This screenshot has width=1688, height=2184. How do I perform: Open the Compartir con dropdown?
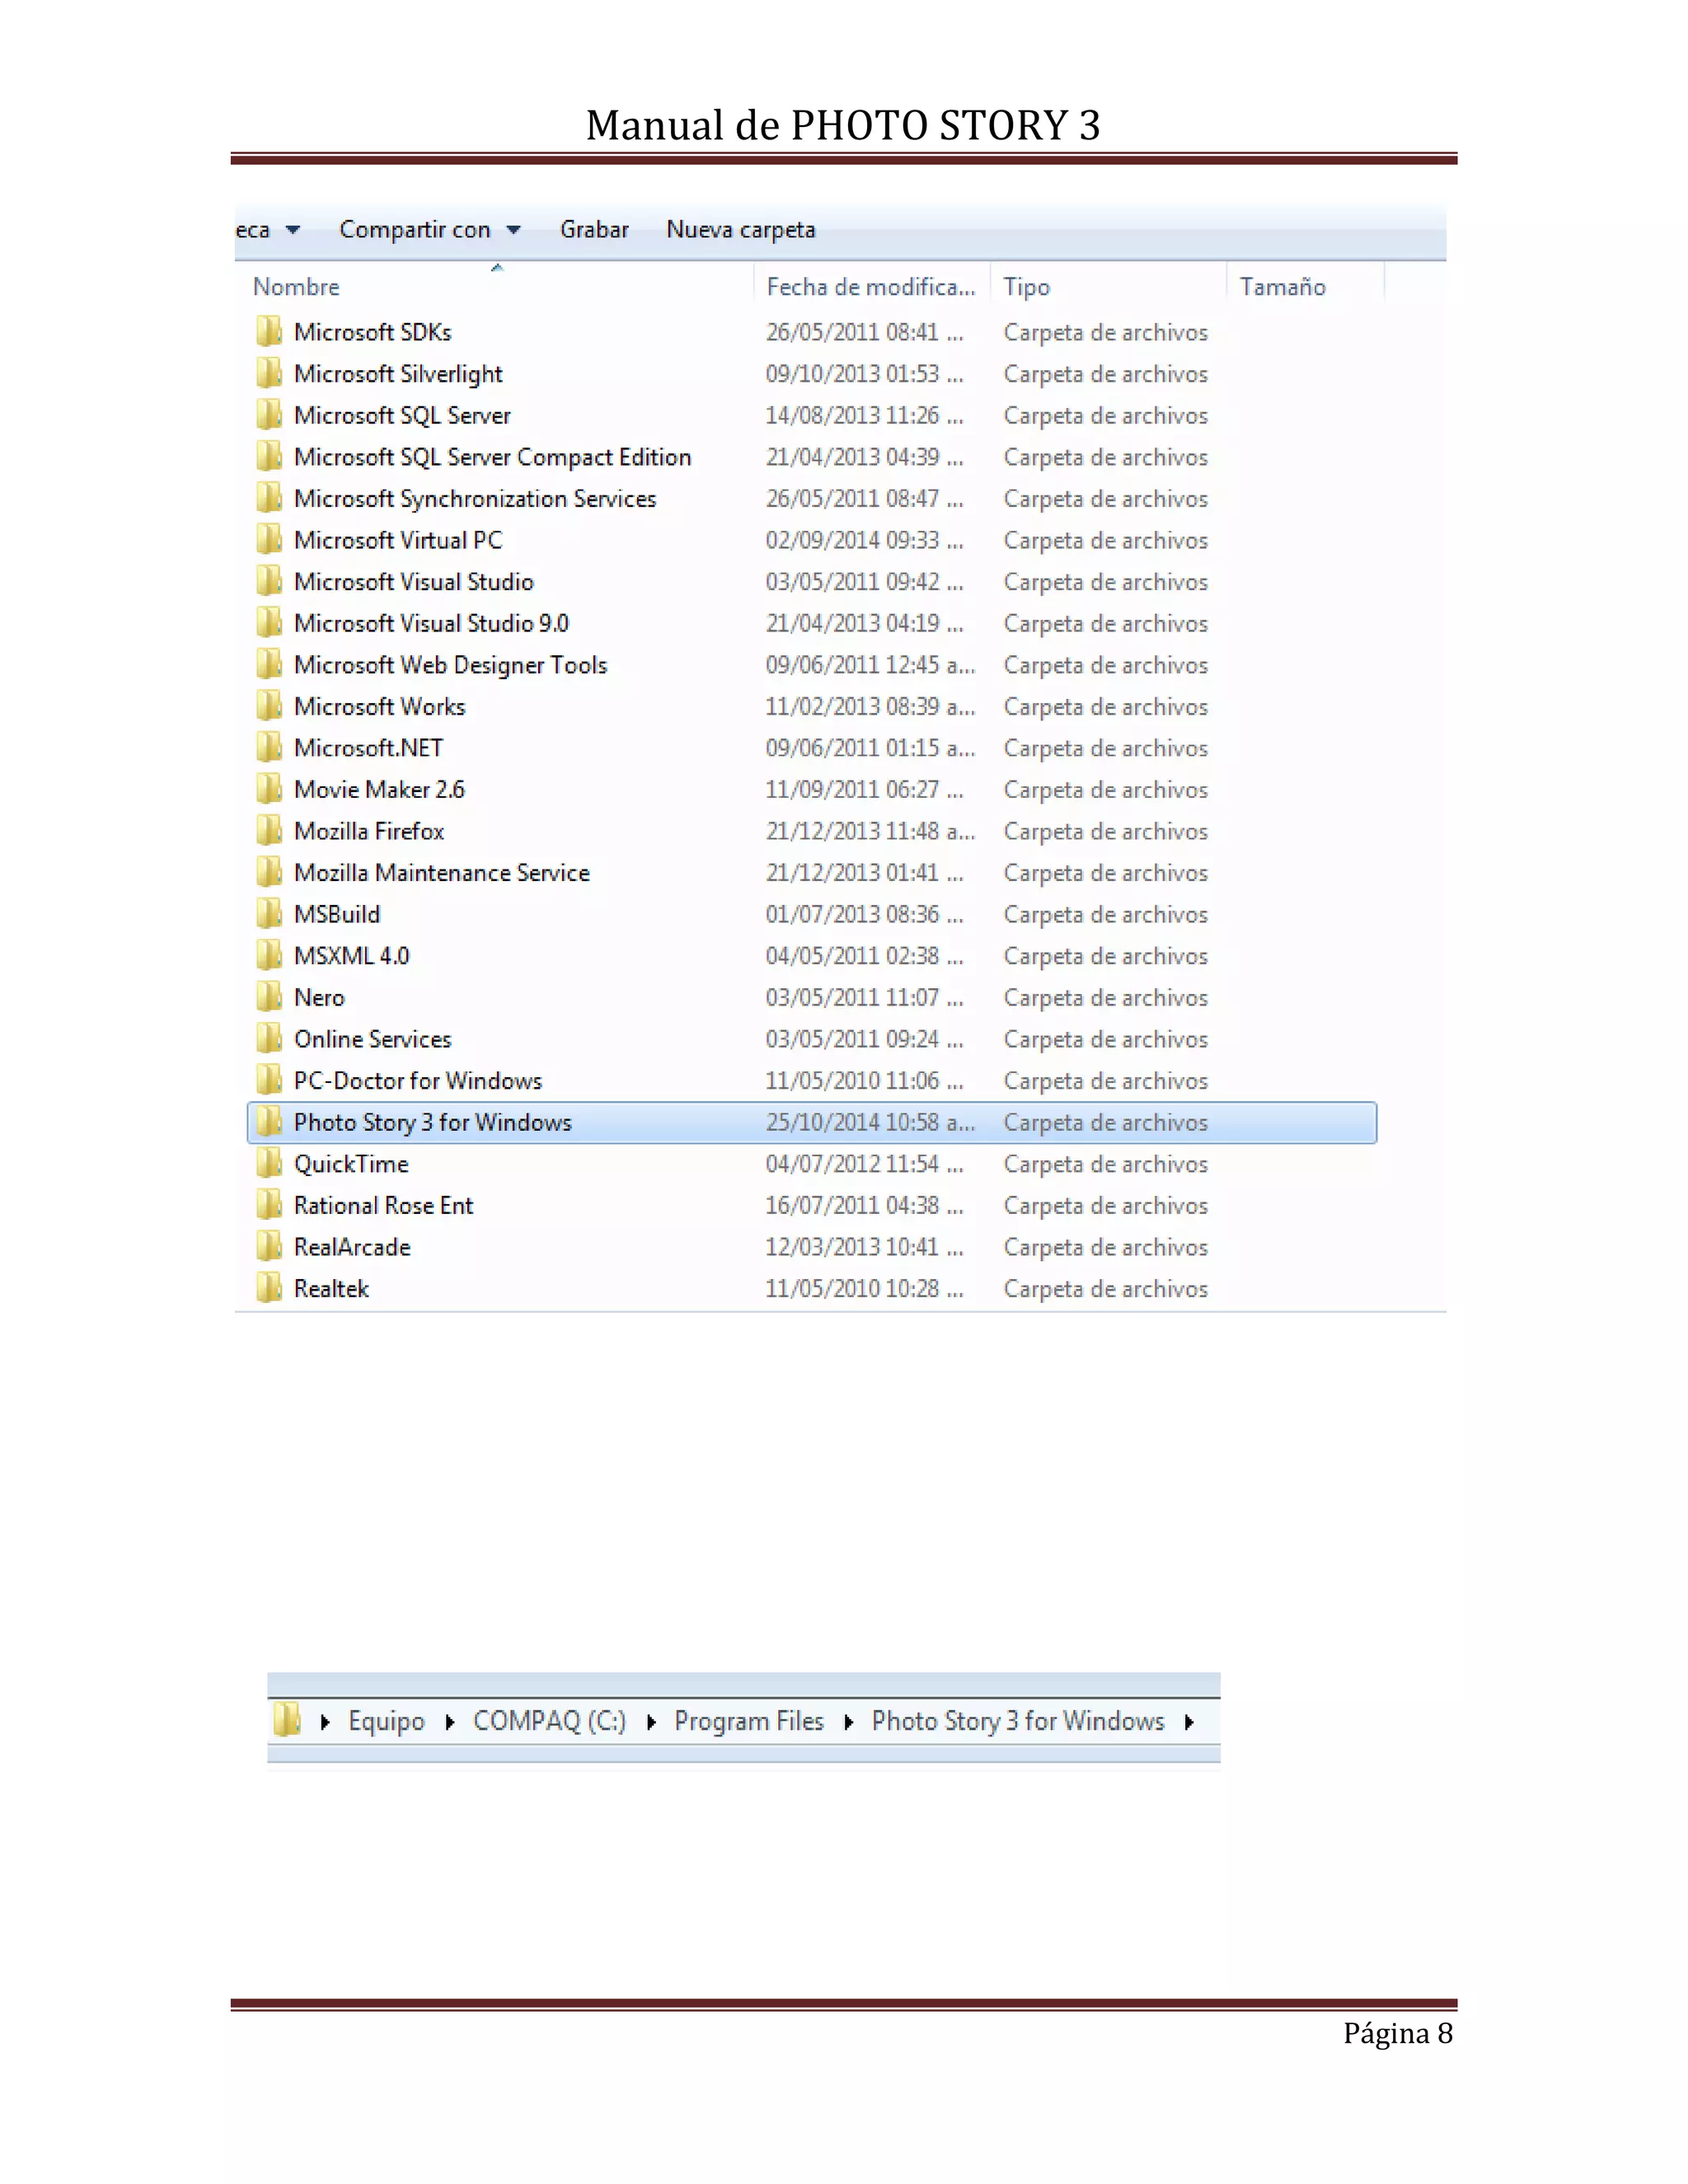[x=429, y=230]
